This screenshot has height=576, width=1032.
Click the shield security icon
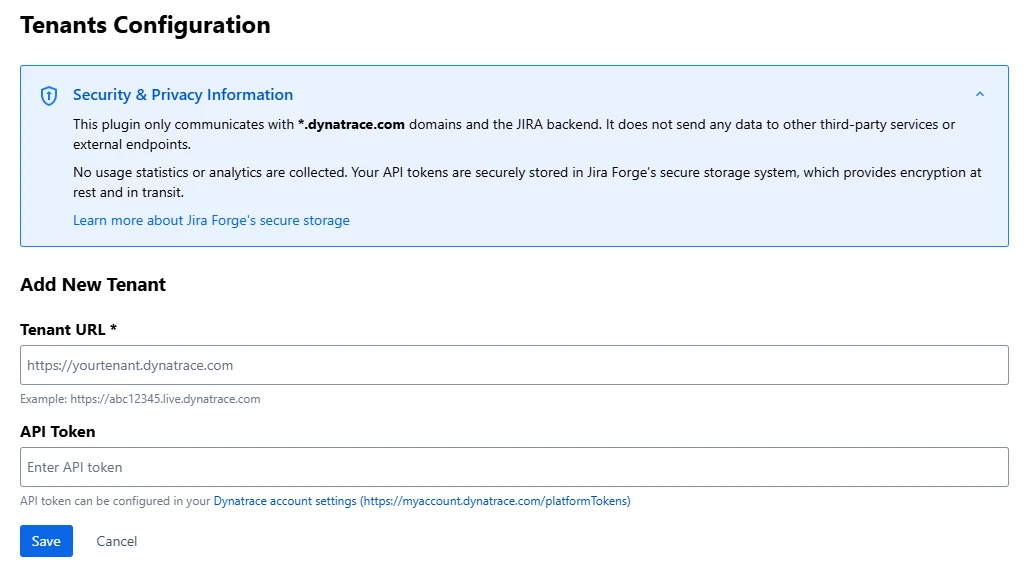(48, 95)
